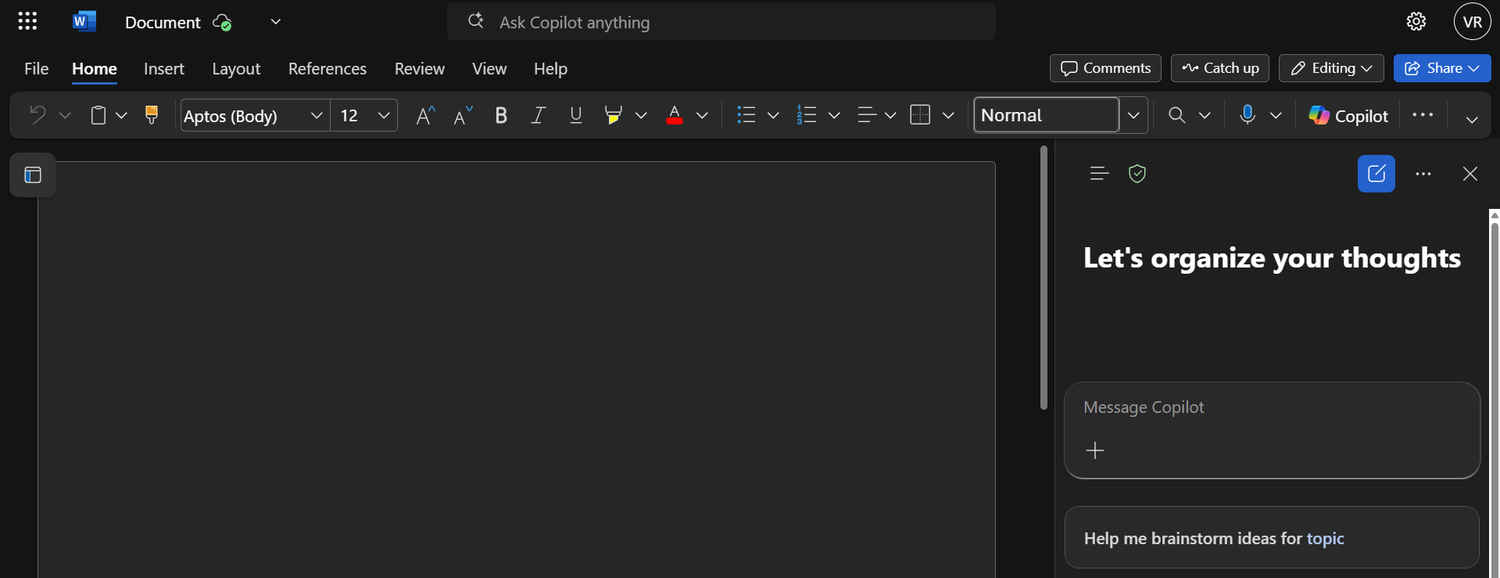Open the Comments button
This screenshot has width=1500, height=578.
(x=1105, y=68)
